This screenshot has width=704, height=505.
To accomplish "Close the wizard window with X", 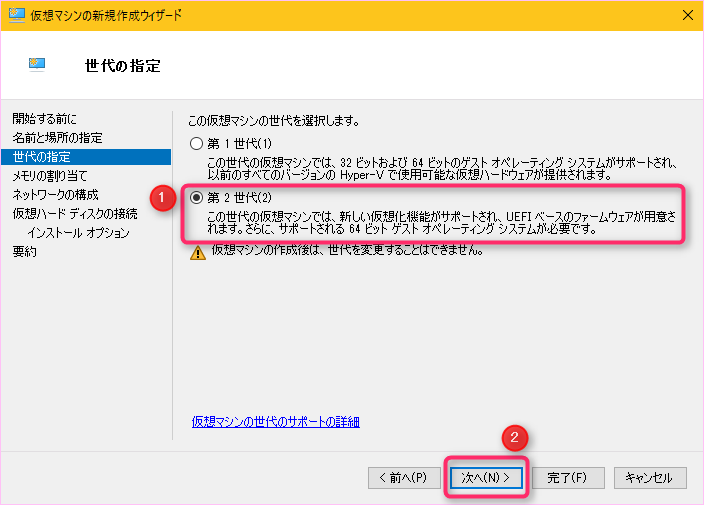I will pos(687,15).
